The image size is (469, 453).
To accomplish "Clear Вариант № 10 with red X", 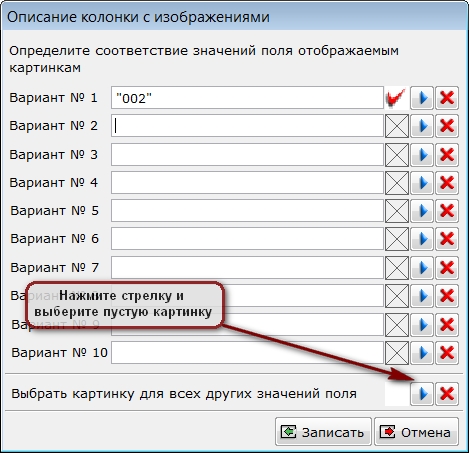I will 447,353.
